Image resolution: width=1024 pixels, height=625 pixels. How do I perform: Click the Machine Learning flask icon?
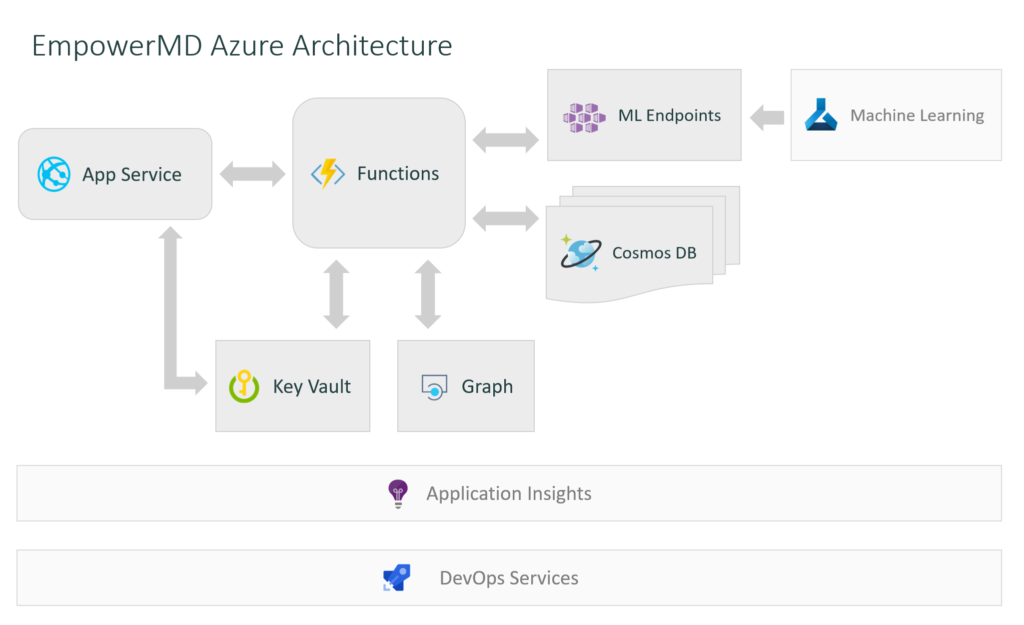822,114
